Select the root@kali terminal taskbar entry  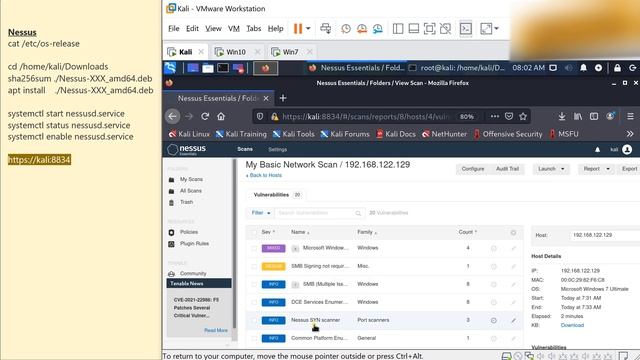point(457,68)
